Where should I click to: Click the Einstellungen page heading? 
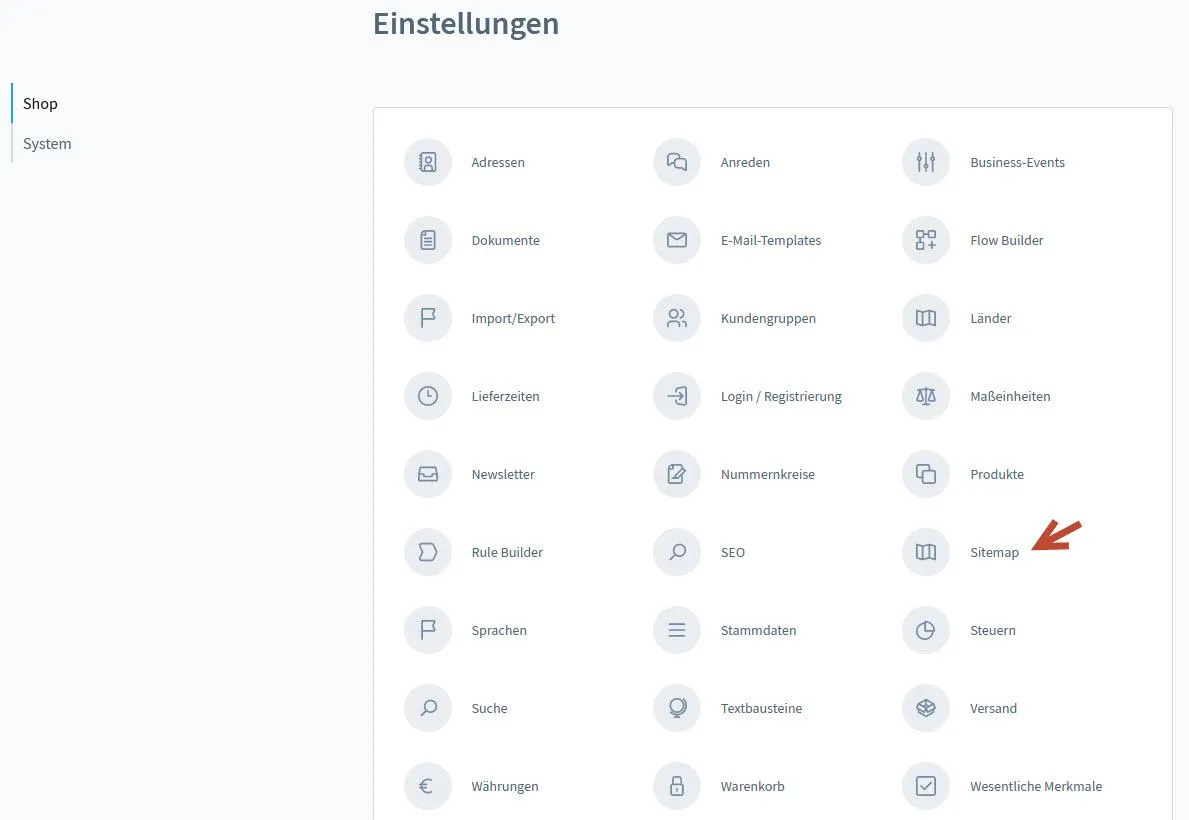(x=466, y=24)
